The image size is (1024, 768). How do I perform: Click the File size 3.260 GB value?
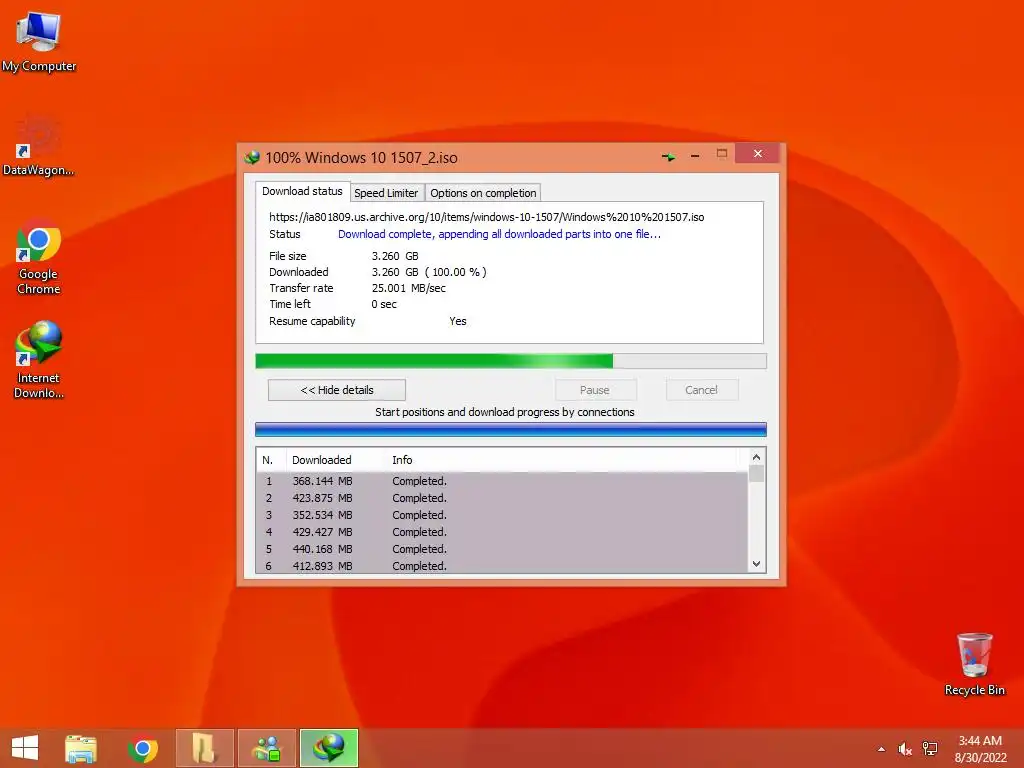pos(395,256)
